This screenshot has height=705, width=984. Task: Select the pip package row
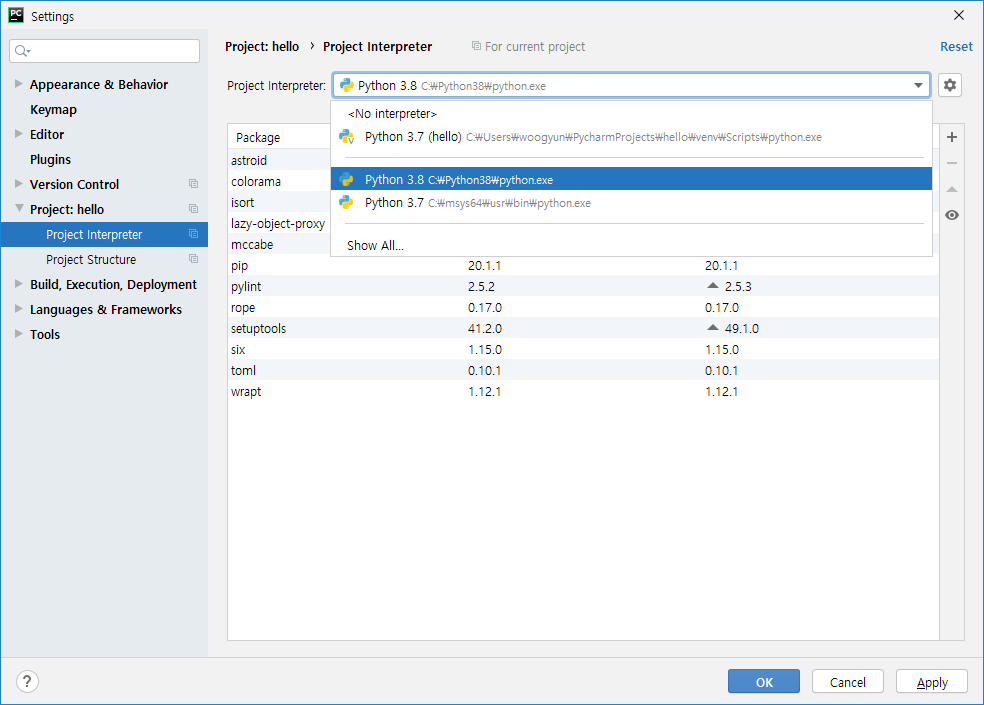(x=584, y=266)
